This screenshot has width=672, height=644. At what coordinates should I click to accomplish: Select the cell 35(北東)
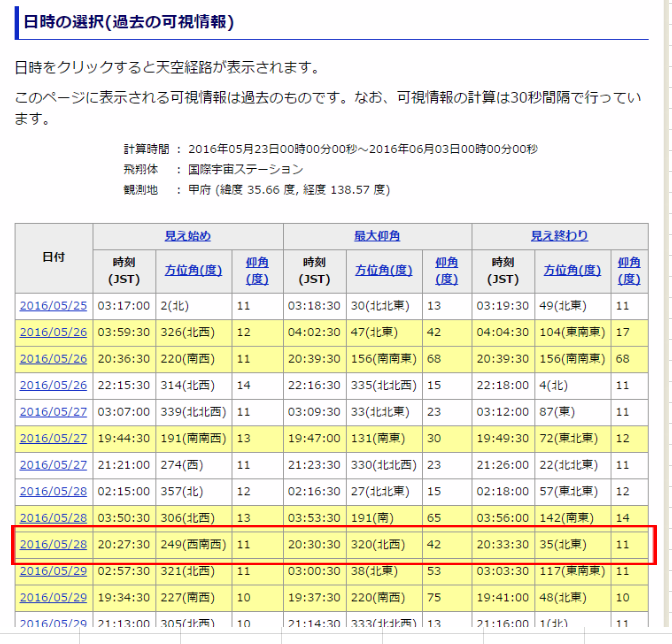573,545
